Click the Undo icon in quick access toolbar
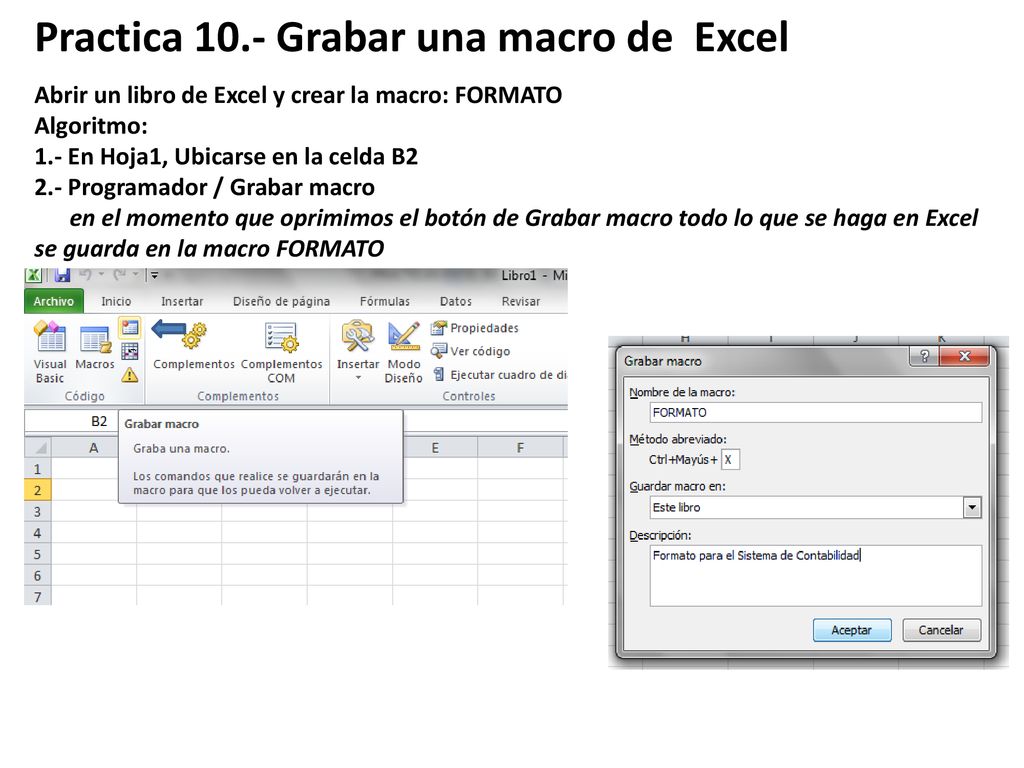1024x768 pixels. (85, 274)
